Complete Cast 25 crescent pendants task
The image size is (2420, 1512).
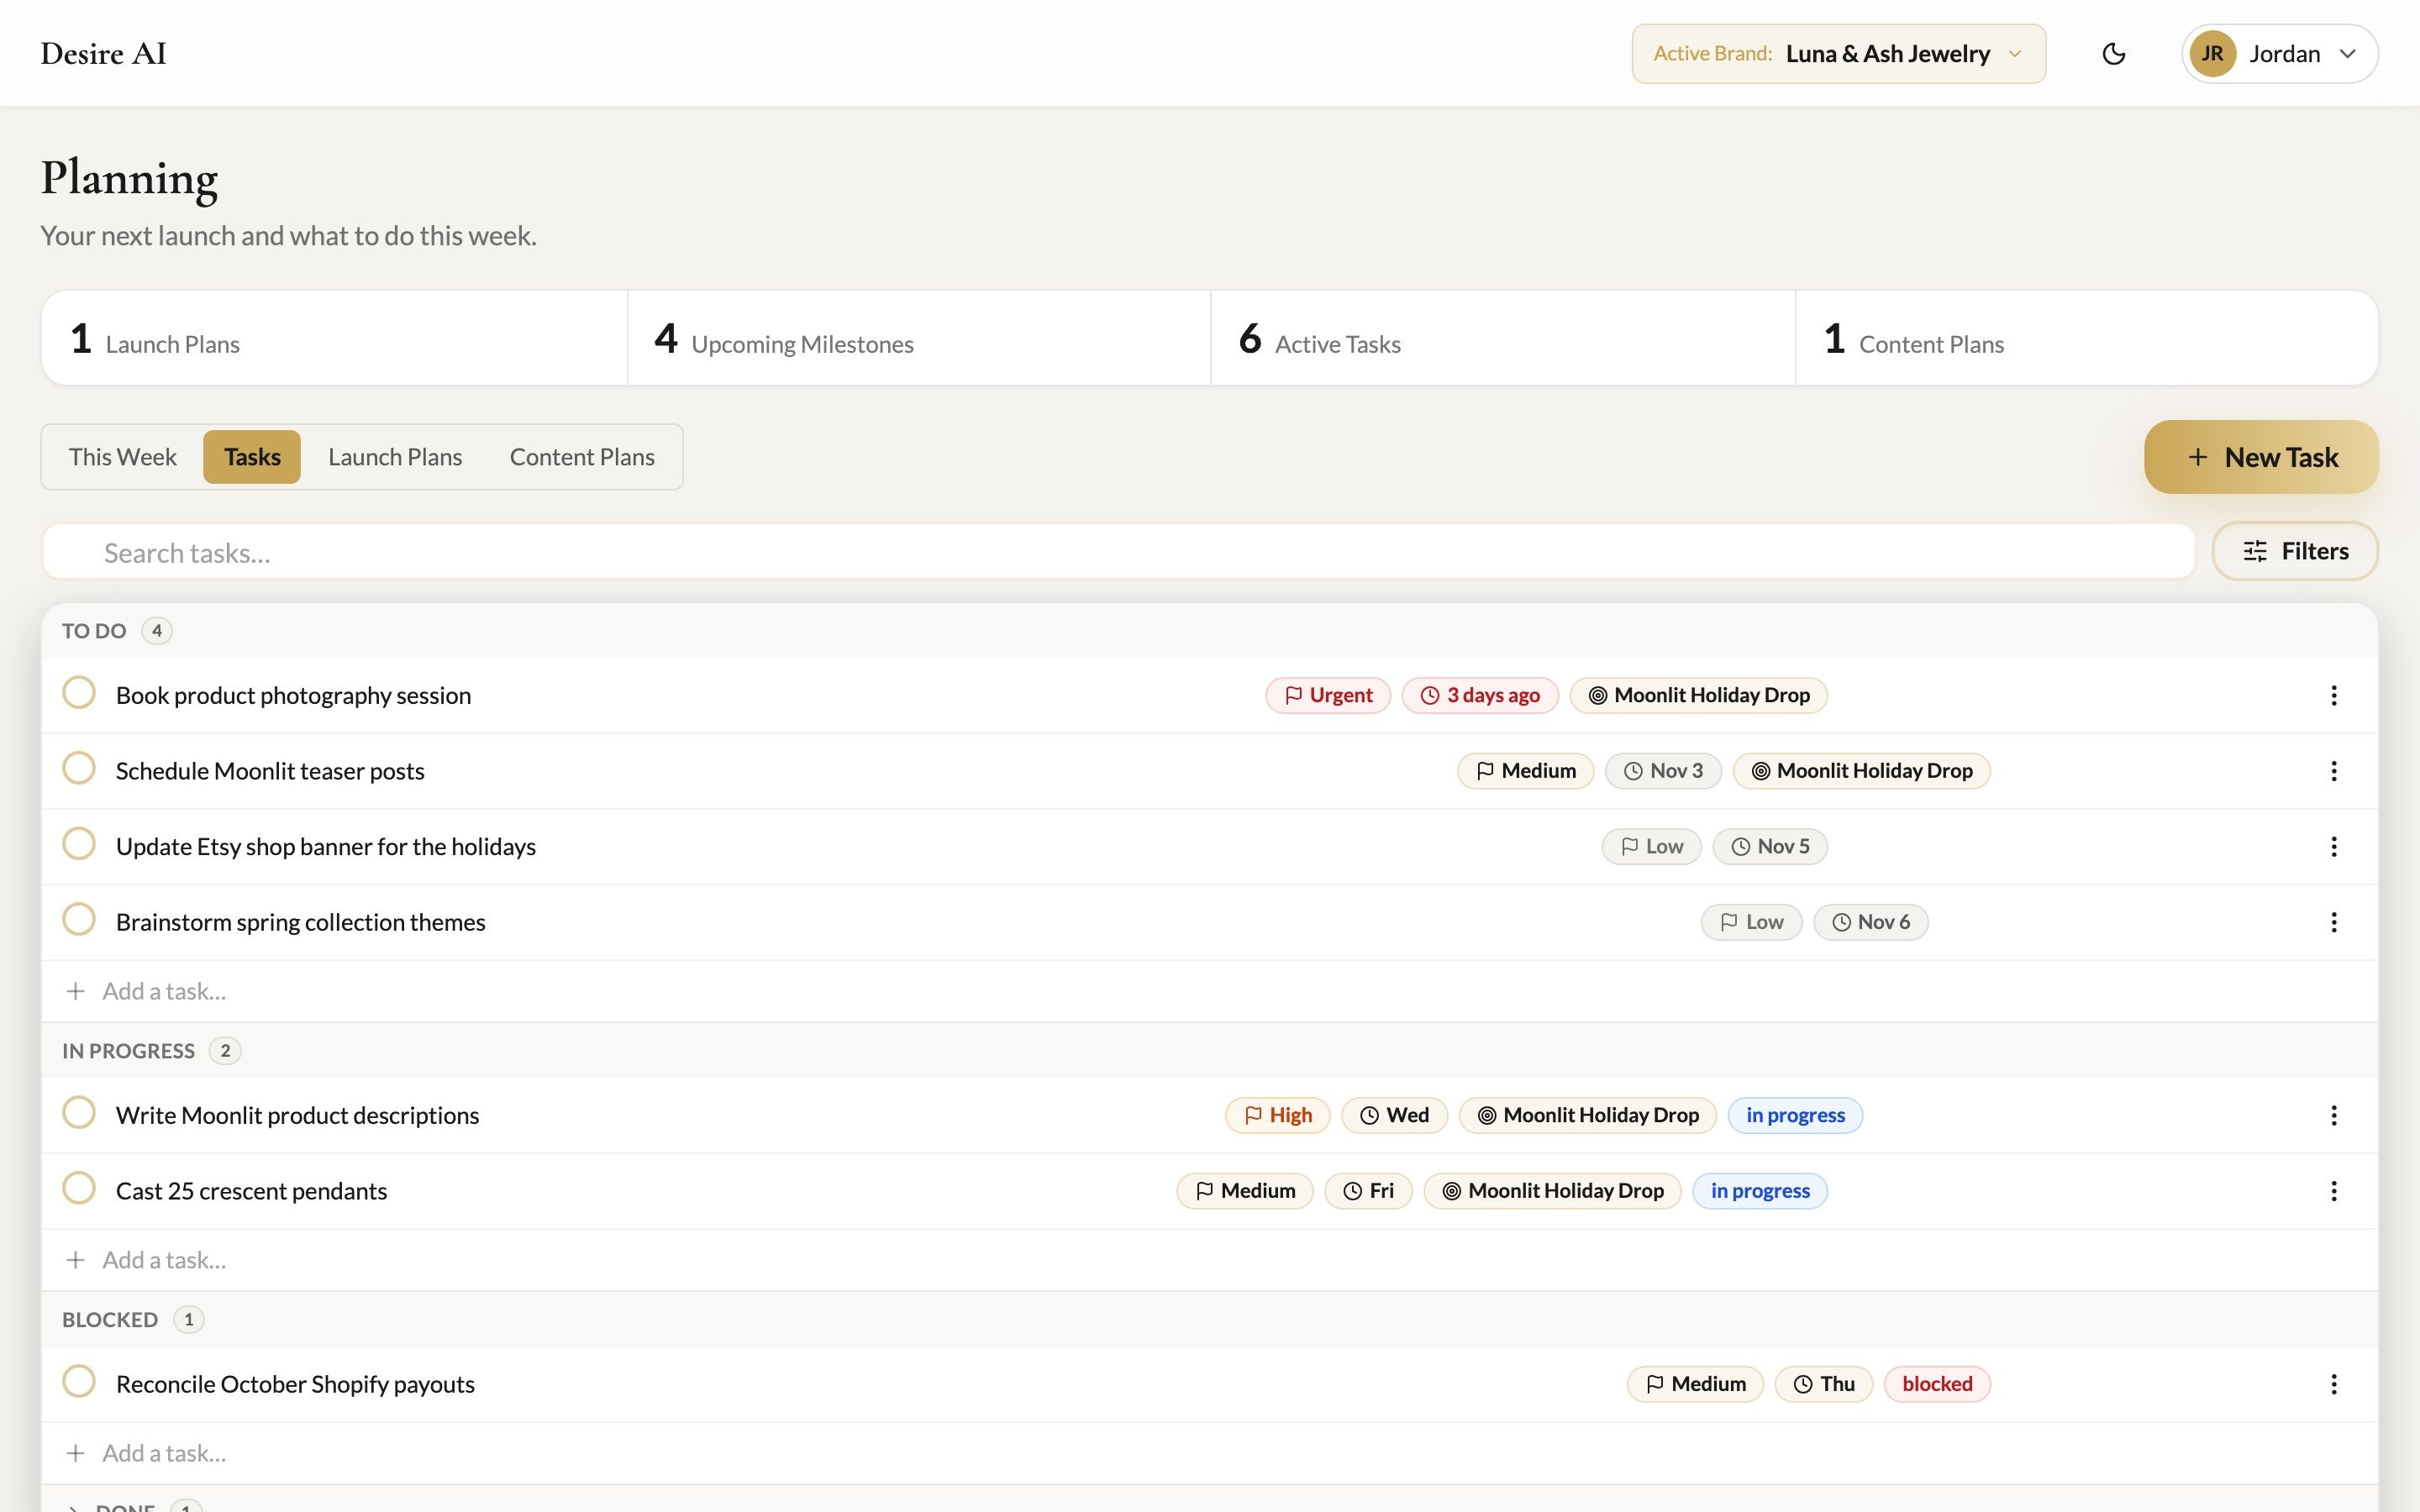point(79,1189)
